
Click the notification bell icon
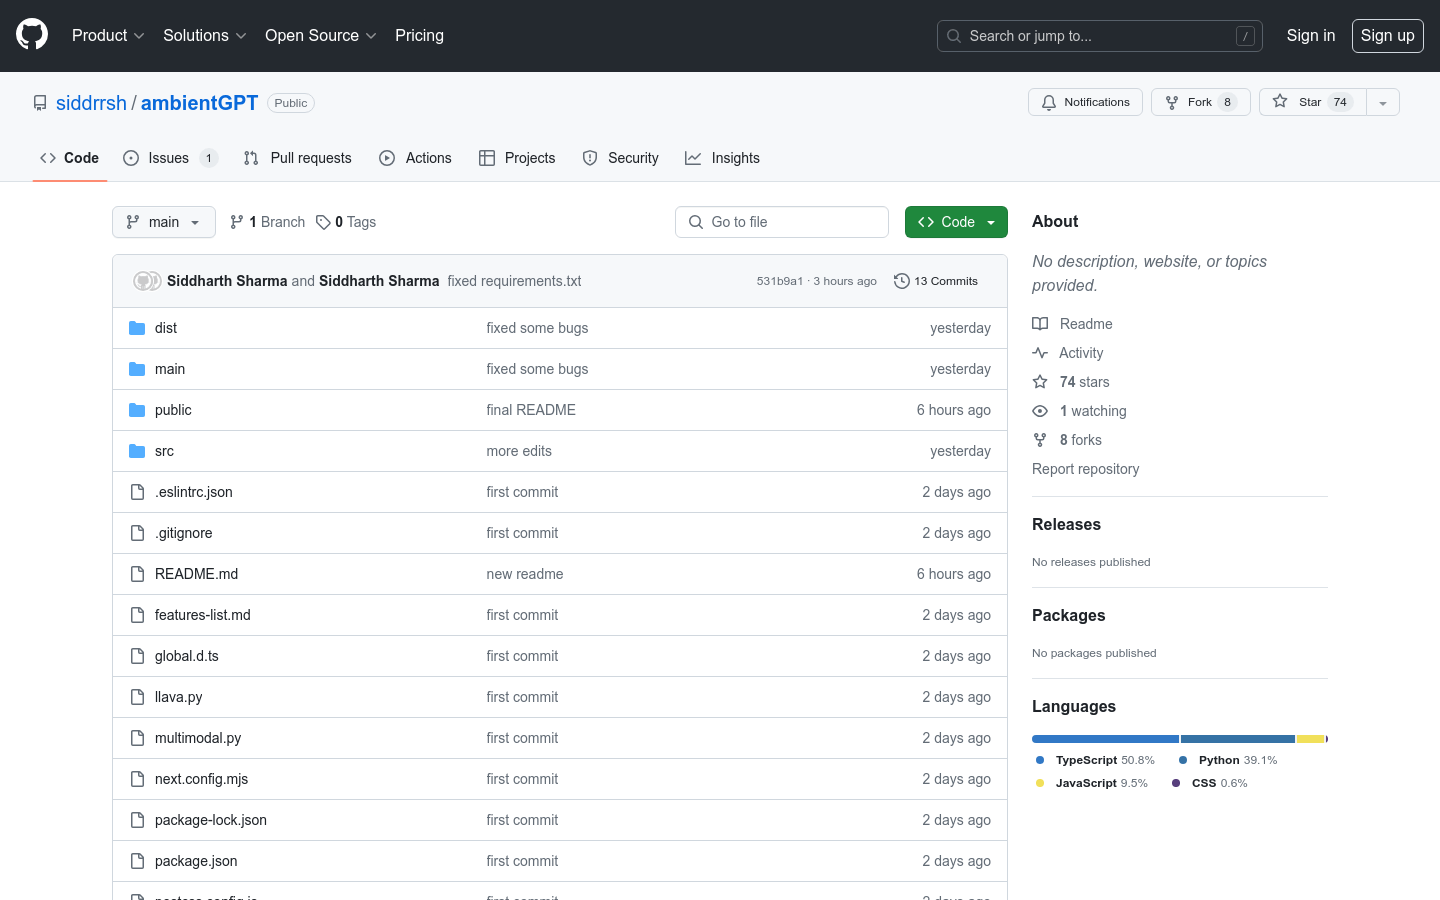coord(1049,102)
